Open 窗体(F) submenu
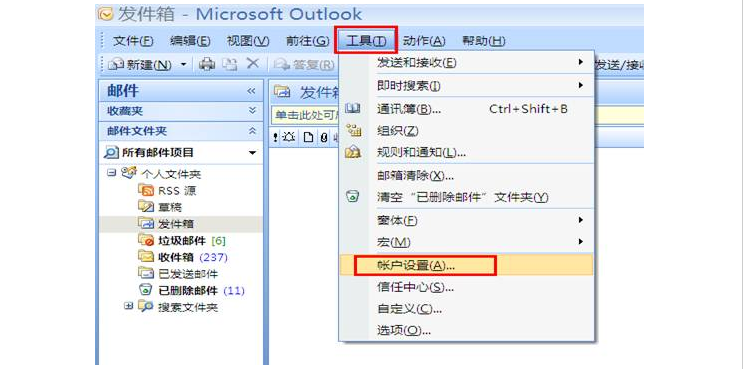The width and height of the screenshot is (744, 369). [x=466, y=220]
